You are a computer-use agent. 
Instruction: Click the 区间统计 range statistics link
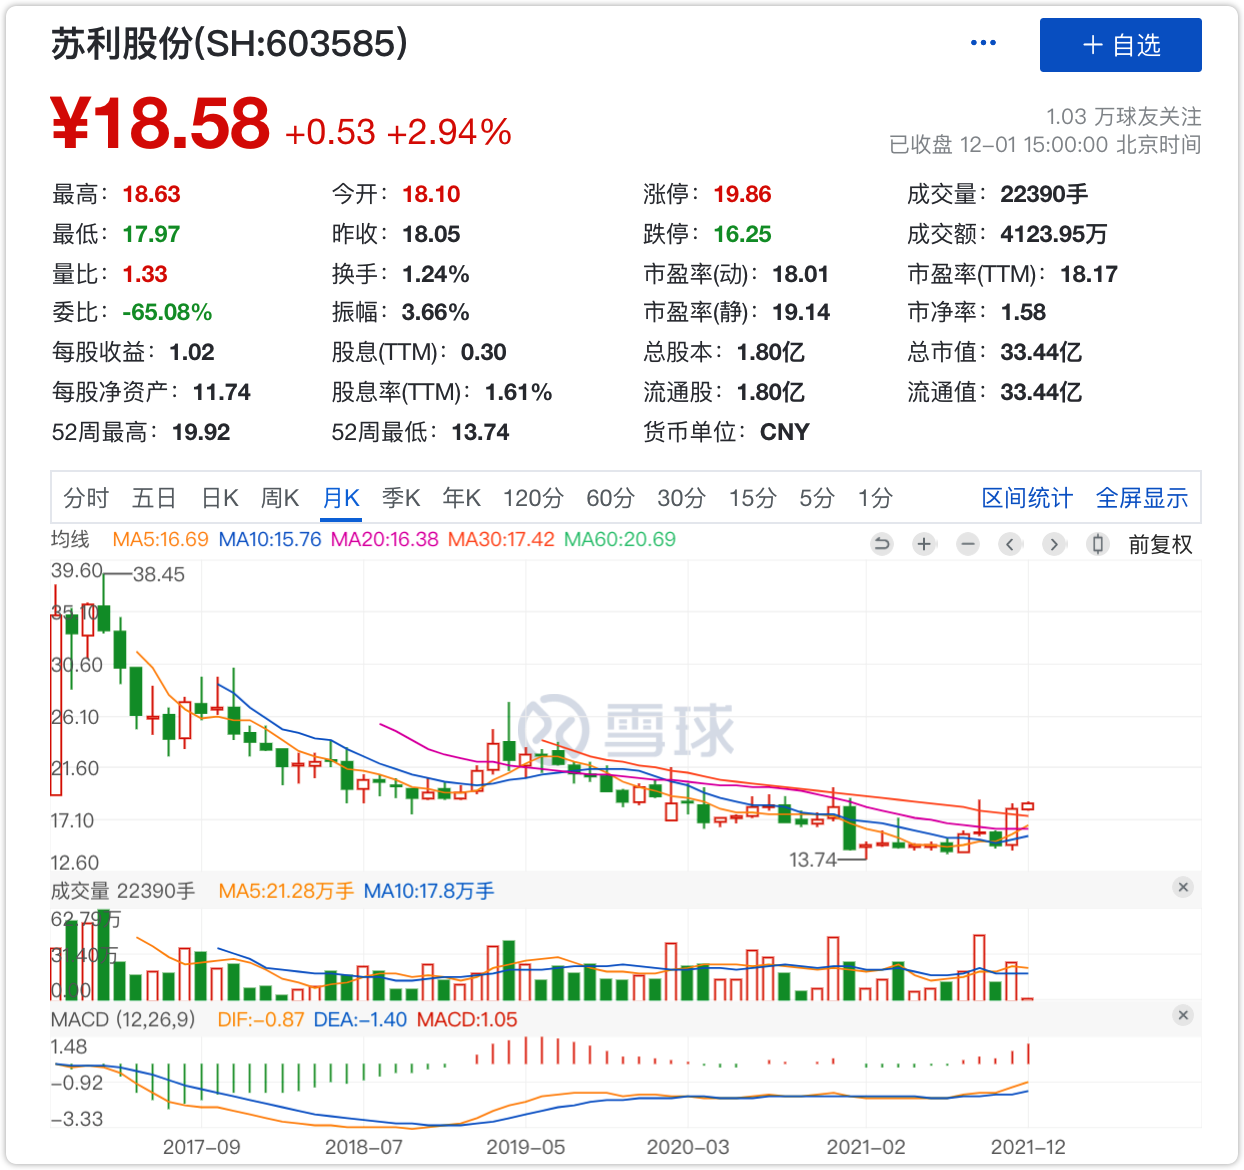click(1027, 498)
